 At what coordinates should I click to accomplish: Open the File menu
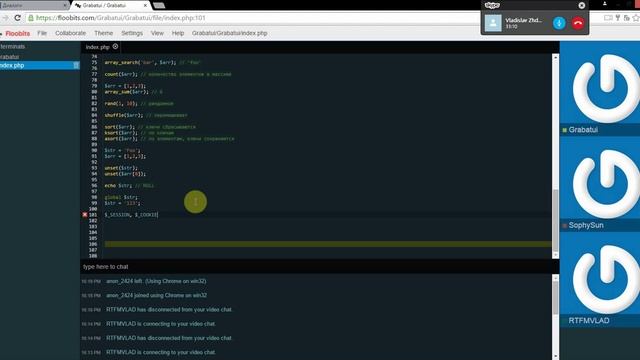pos(42,33)
